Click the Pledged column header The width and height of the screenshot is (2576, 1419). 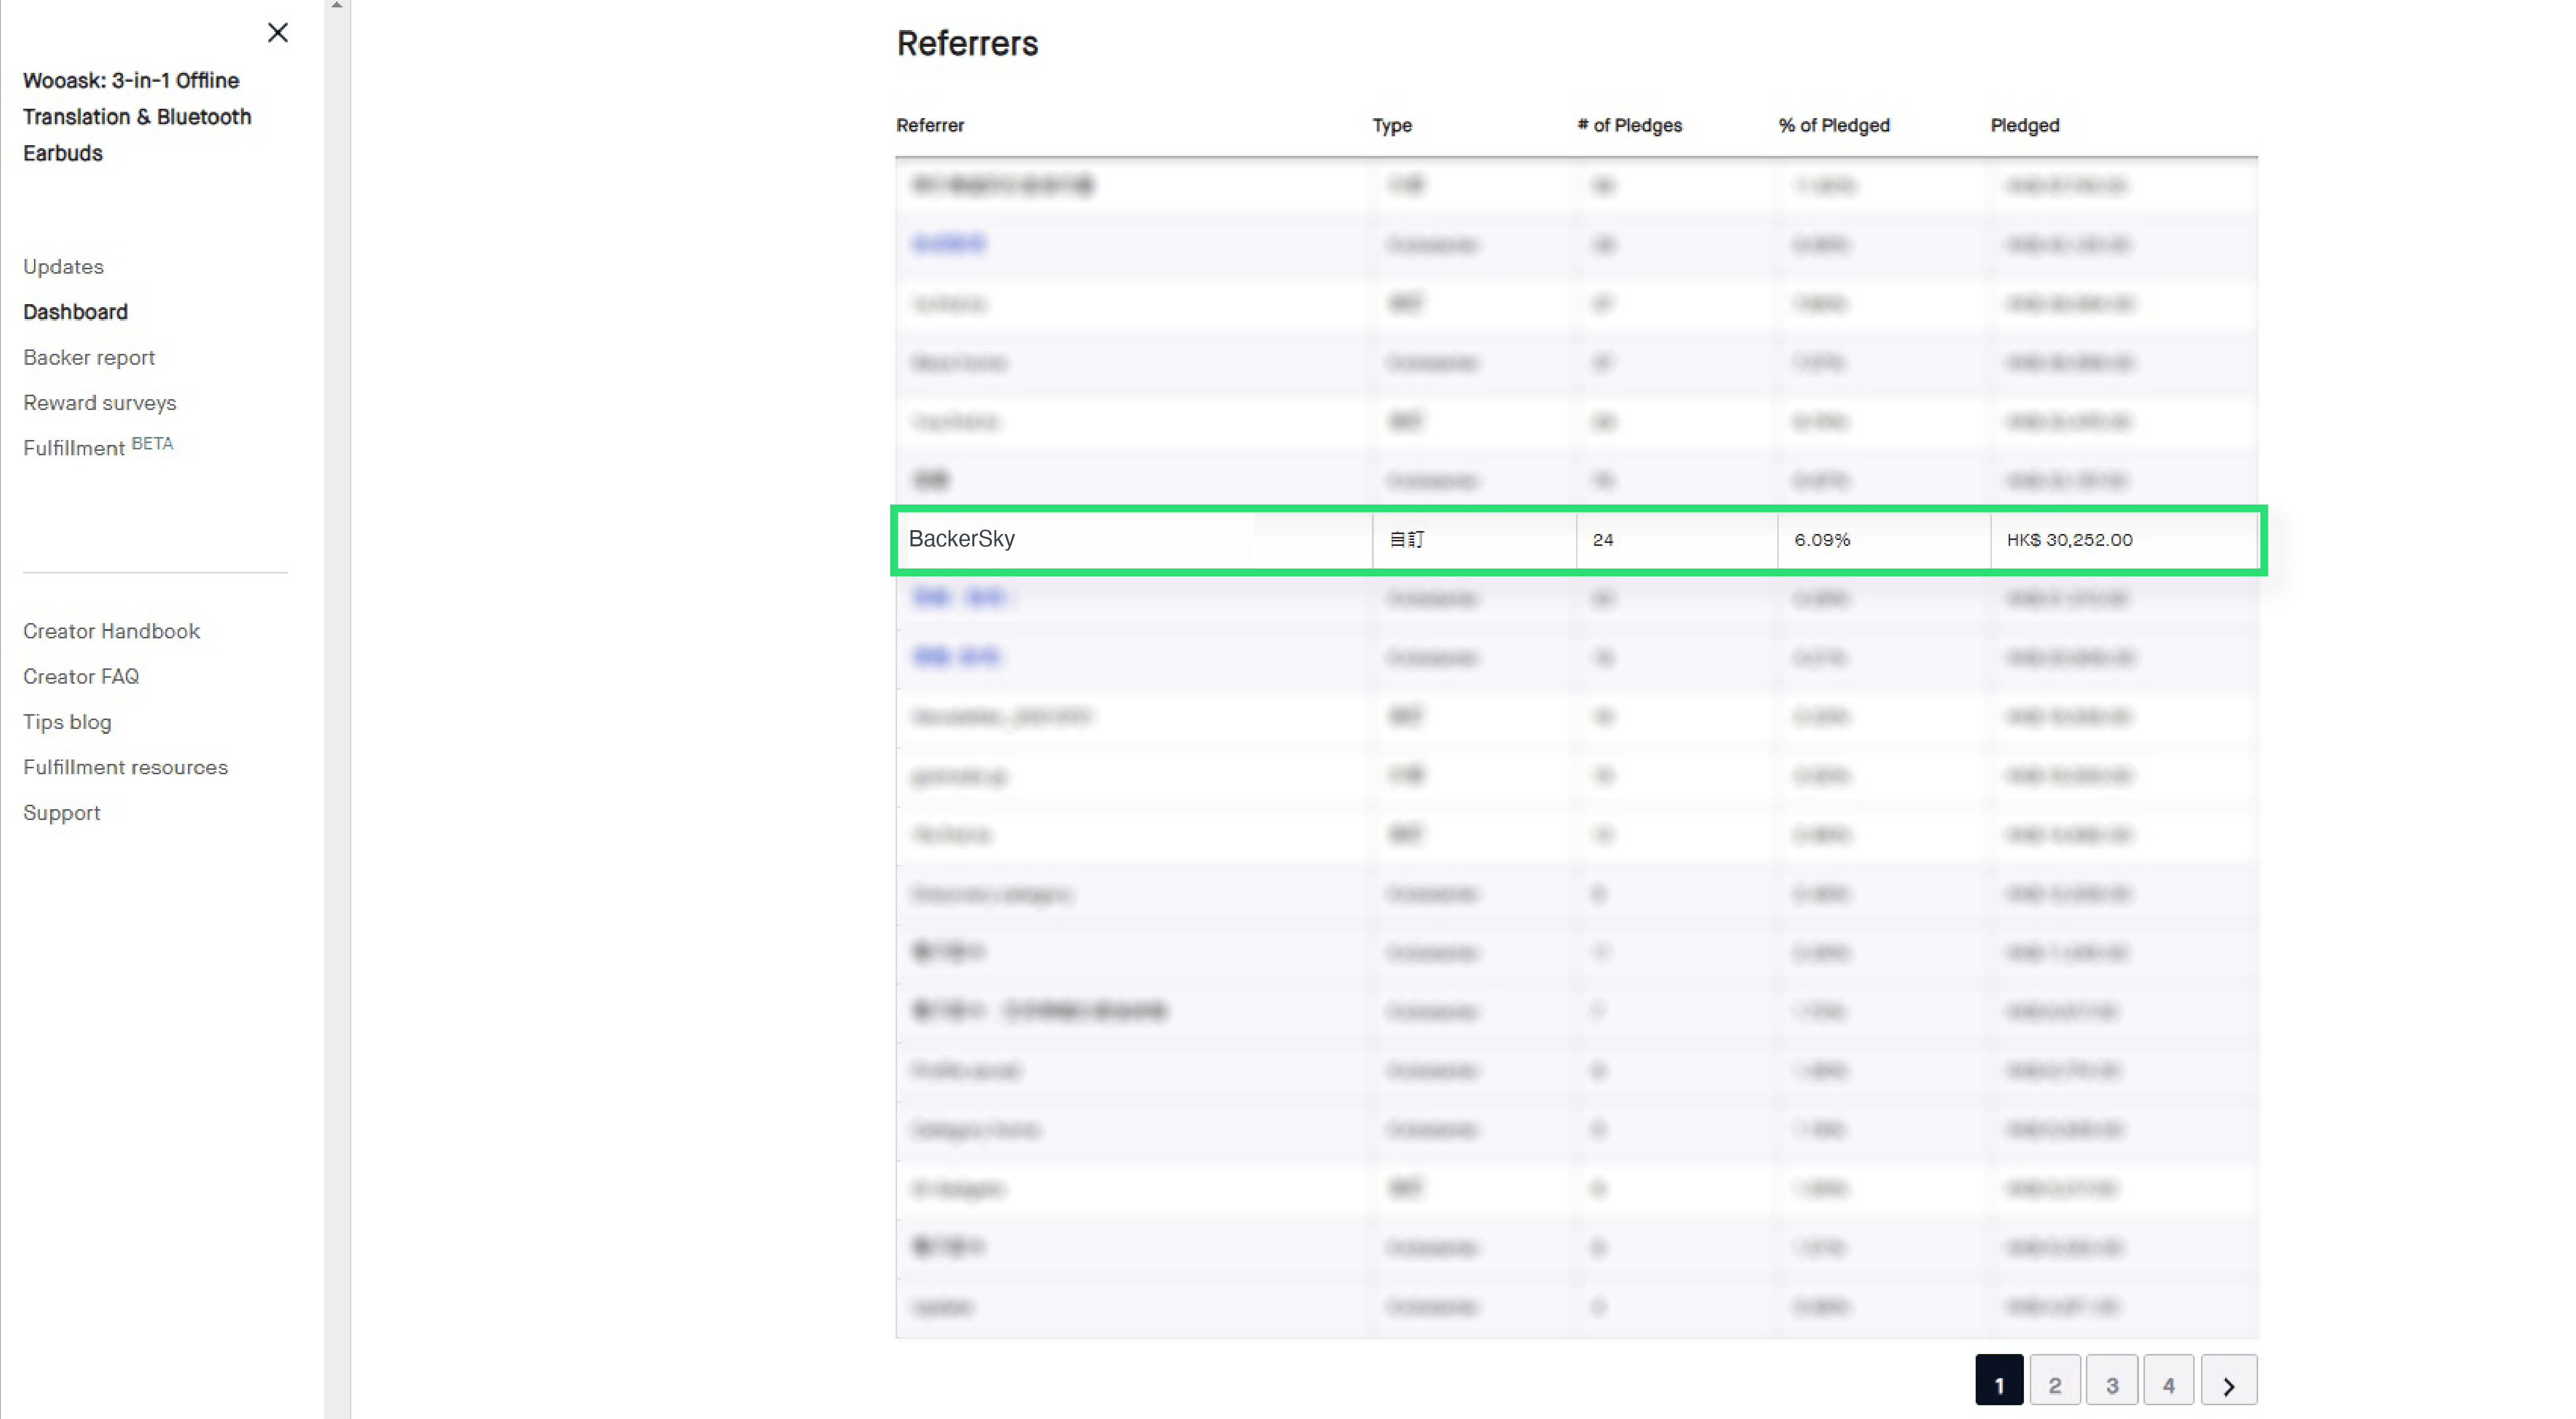[2024, 125]
